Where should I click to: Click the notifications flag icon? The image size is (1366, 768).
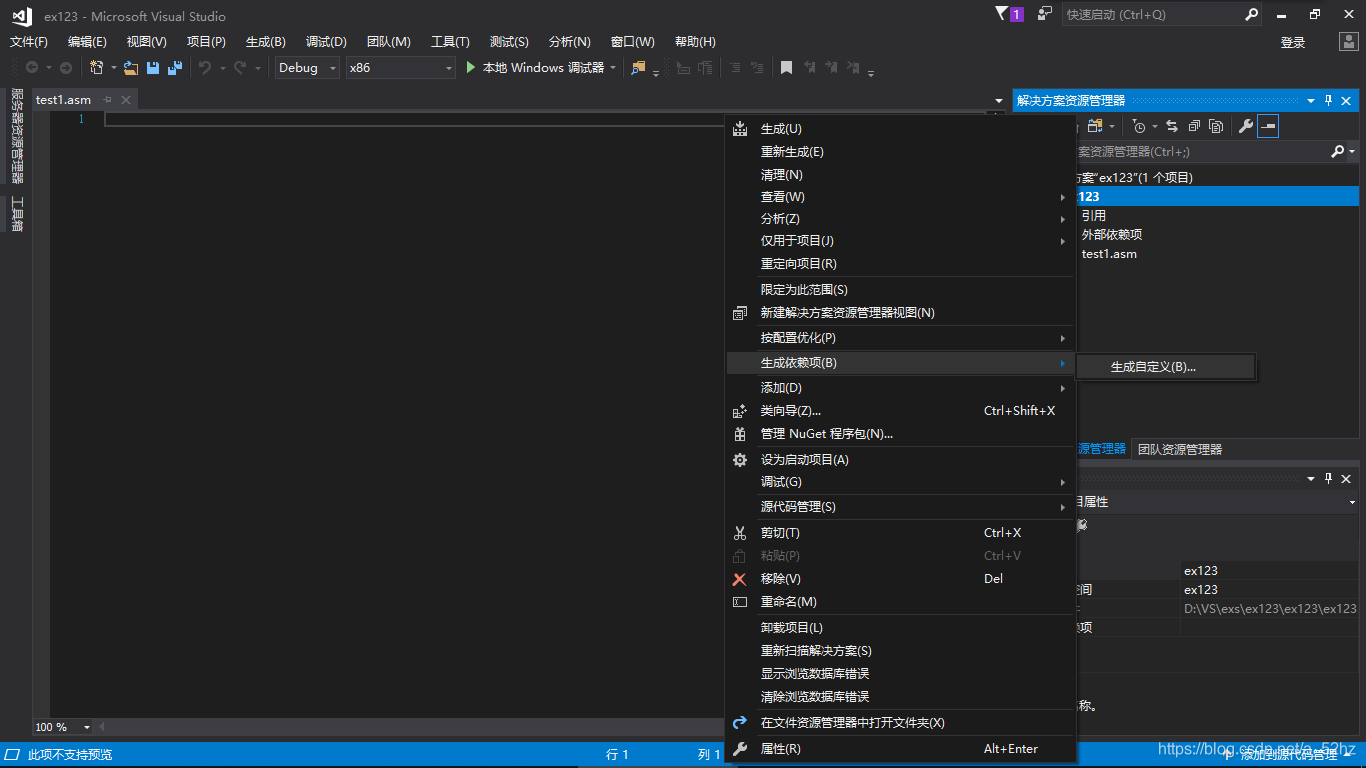point(1003,14)
